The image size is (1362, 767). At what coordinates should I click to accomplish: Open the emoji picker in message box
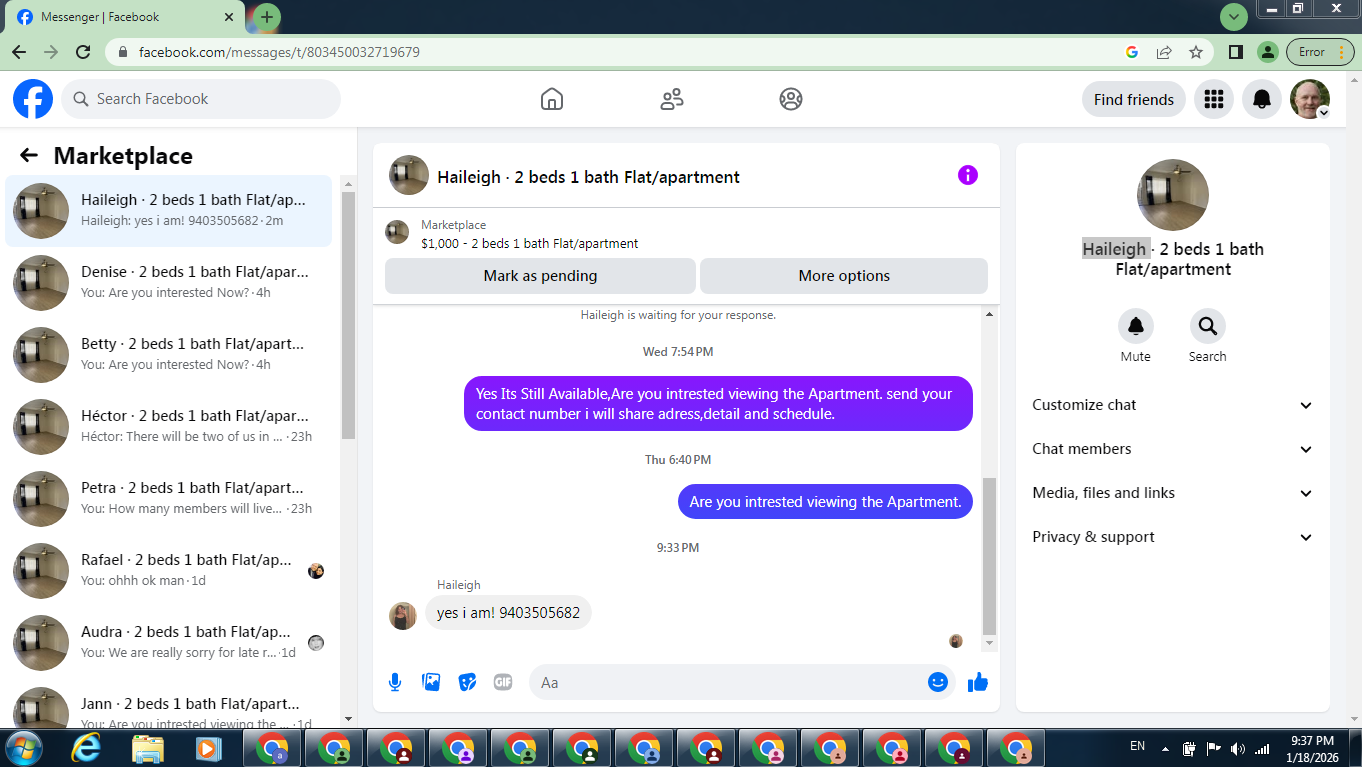coord(938,682)
